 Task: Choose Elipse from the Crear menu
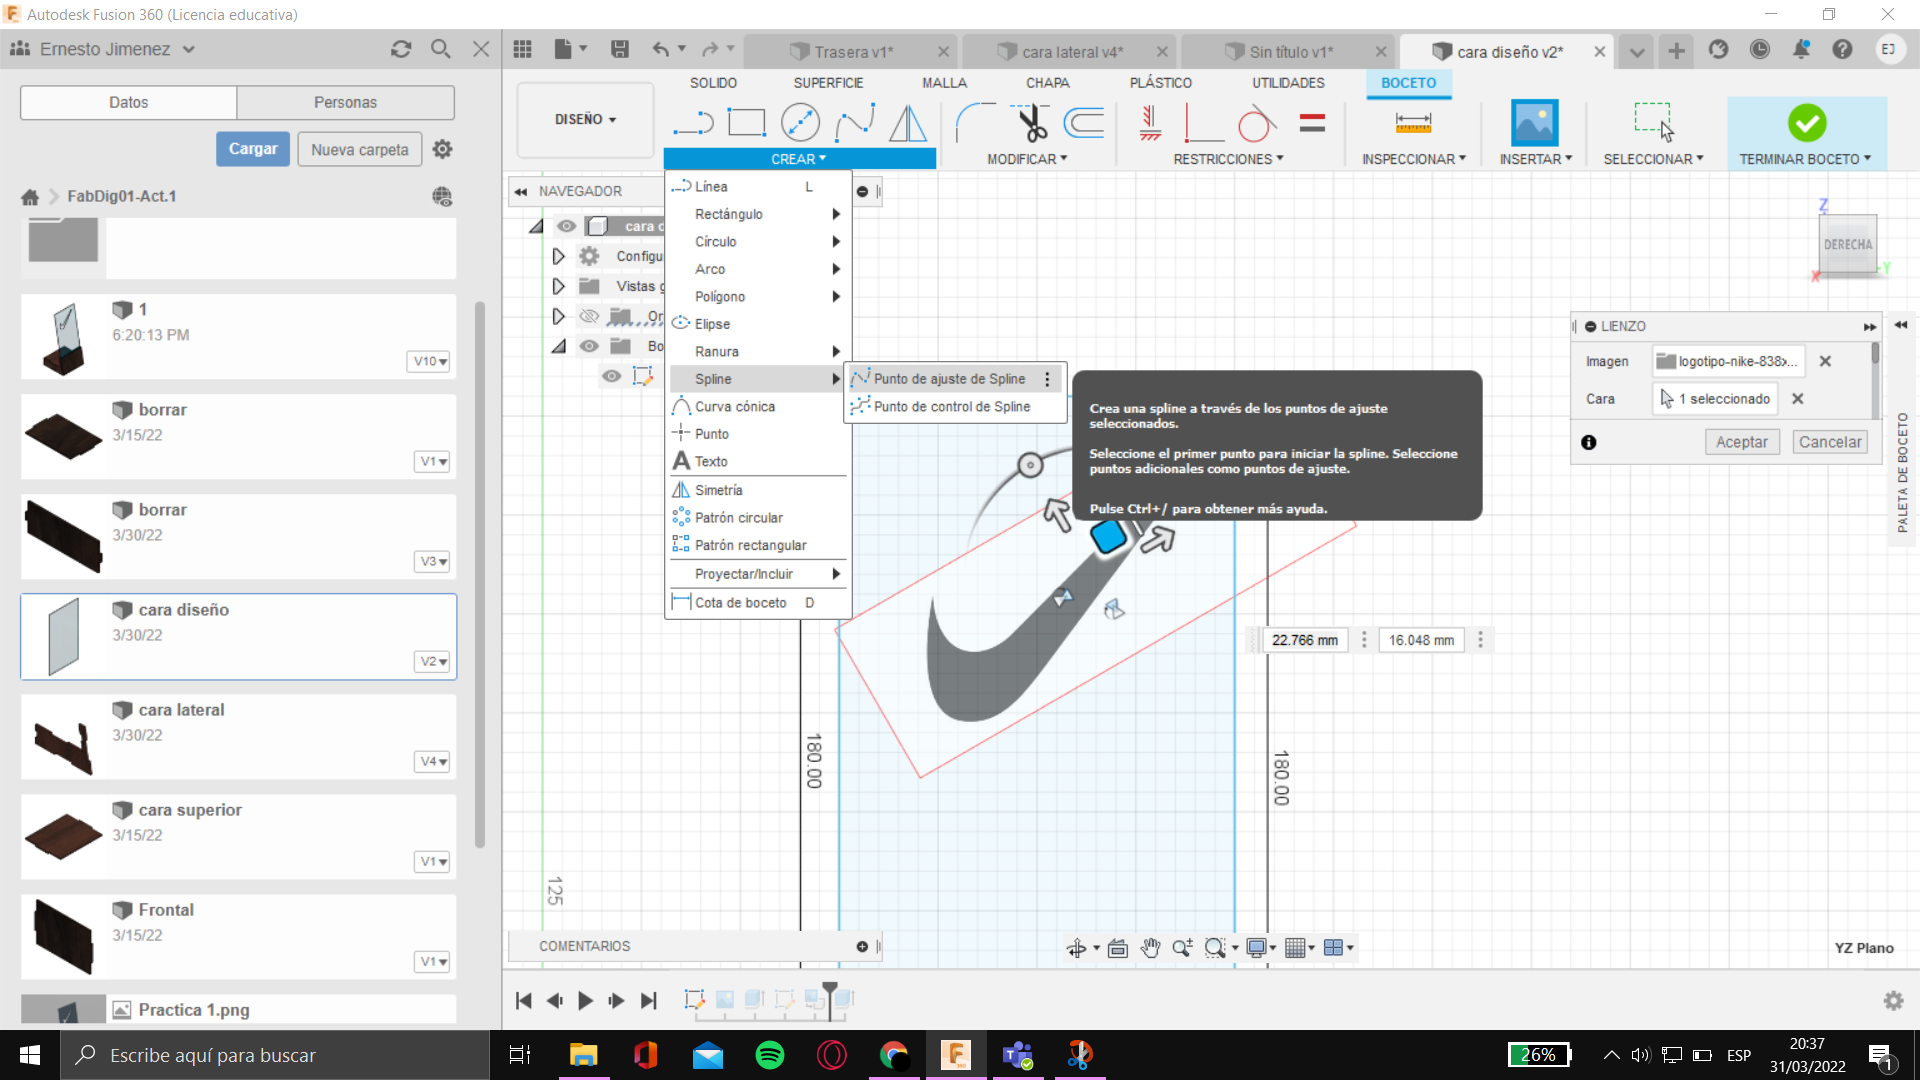tap(758, 324)
